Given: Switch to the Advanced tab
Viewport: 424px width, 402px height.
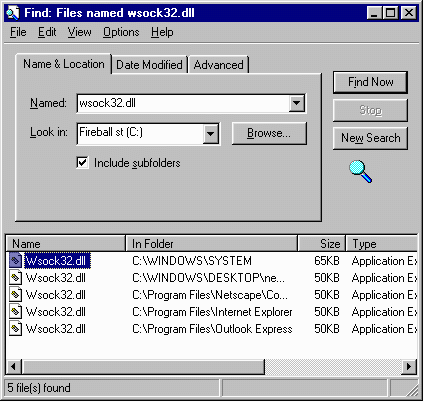Looking at the screenshot, I should click(x=219, y=65).
